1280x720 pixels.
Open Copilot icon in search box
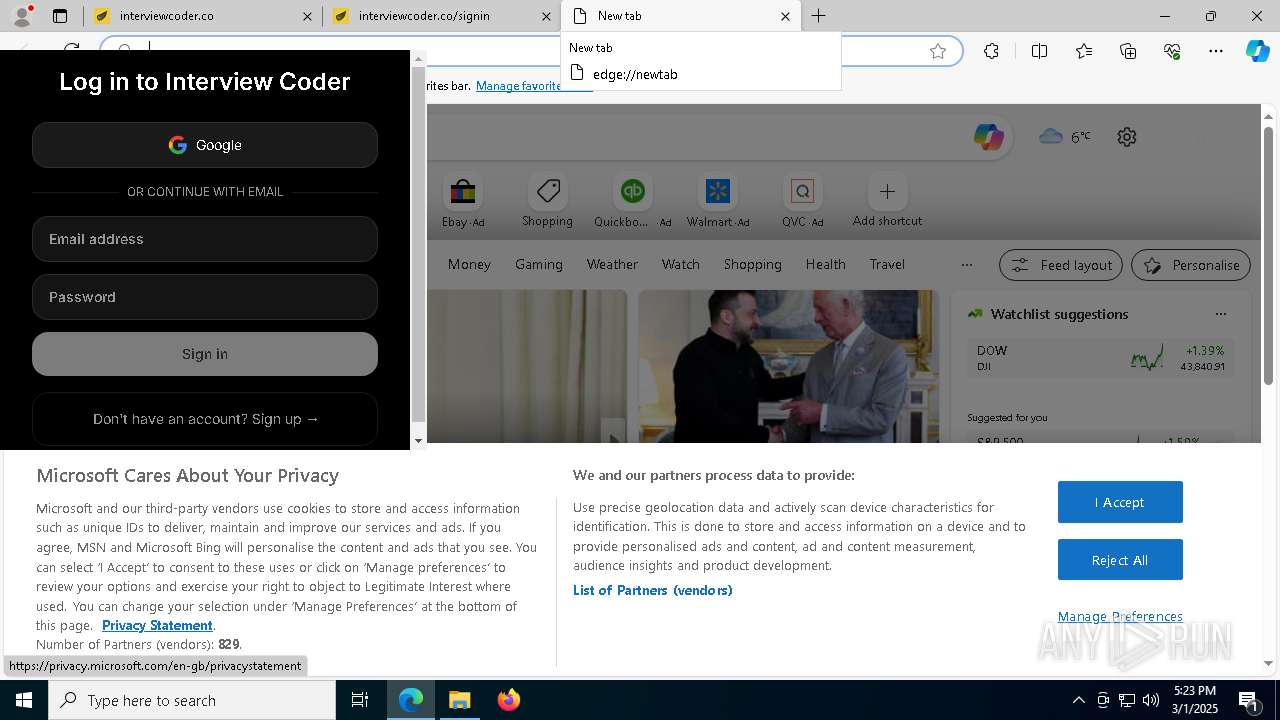point(989,137)
